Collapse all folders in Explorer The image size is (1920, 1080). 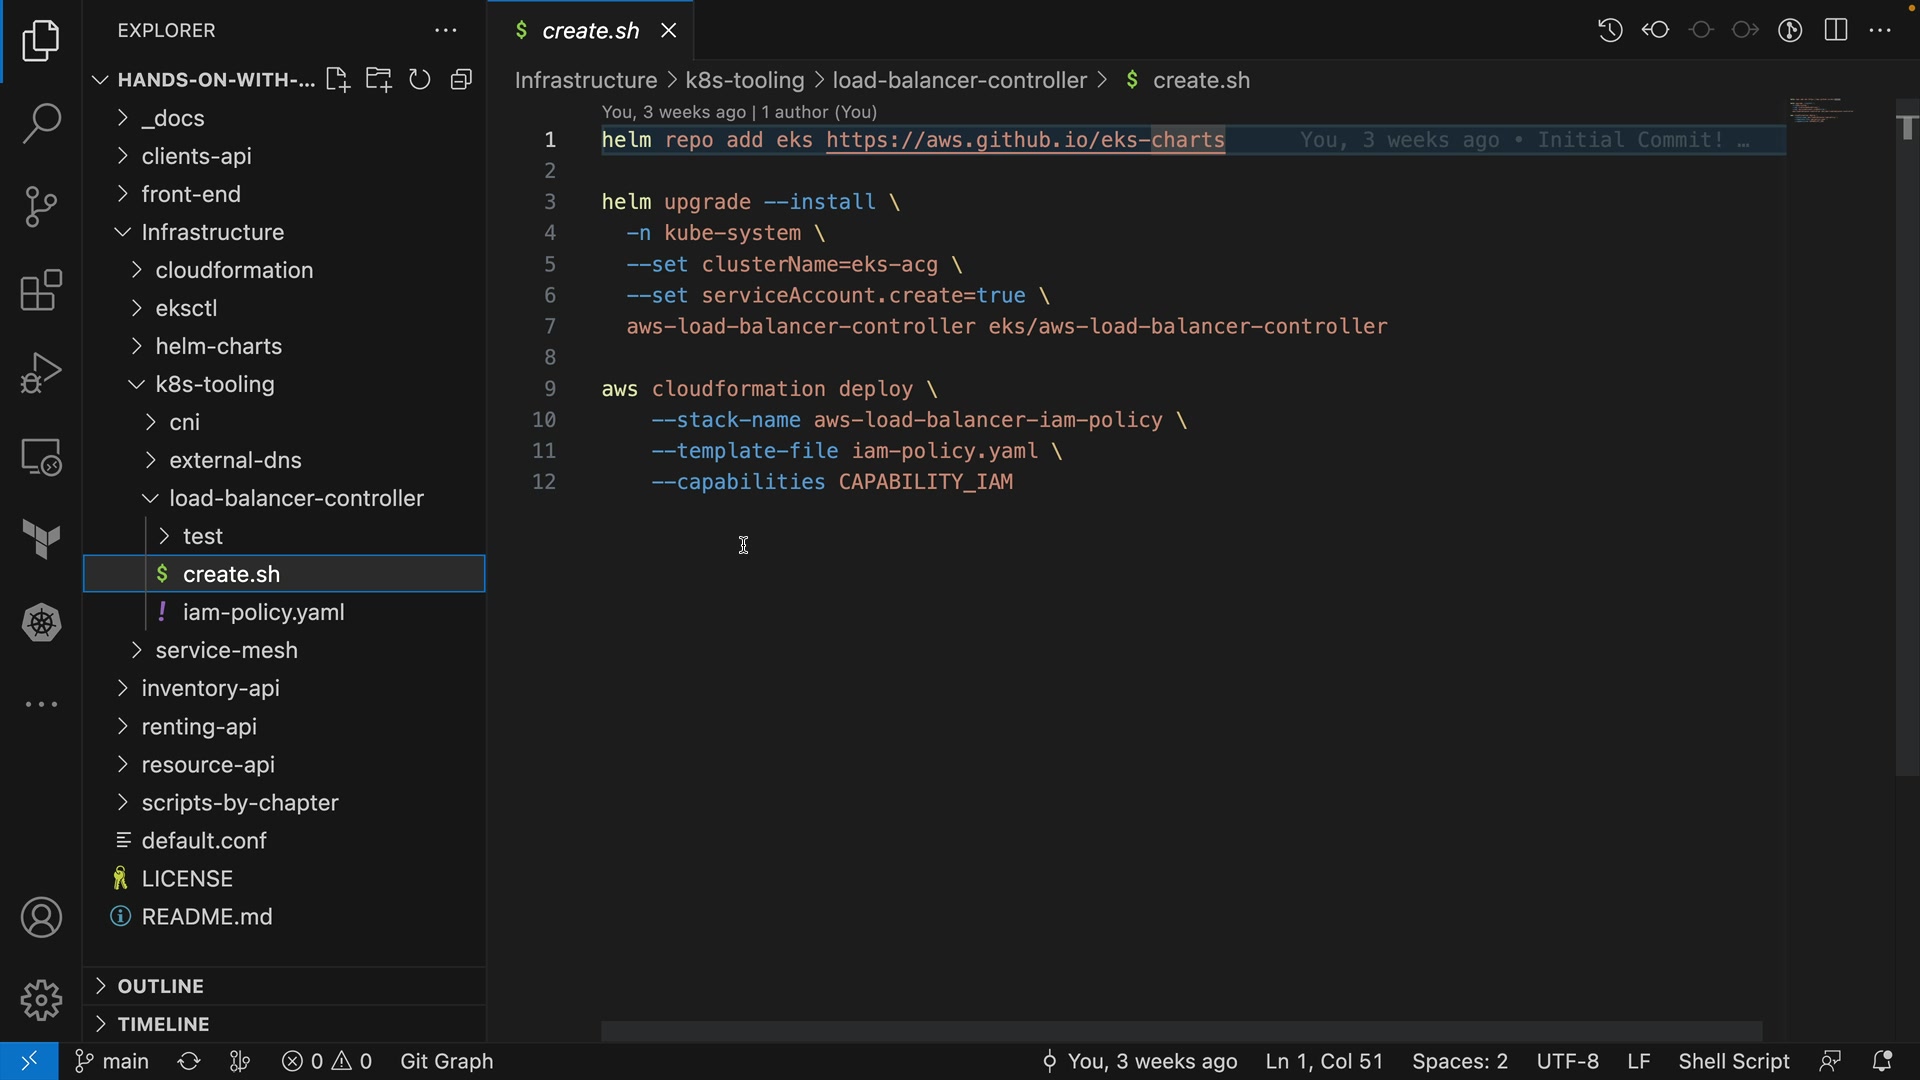pos(461,80)
